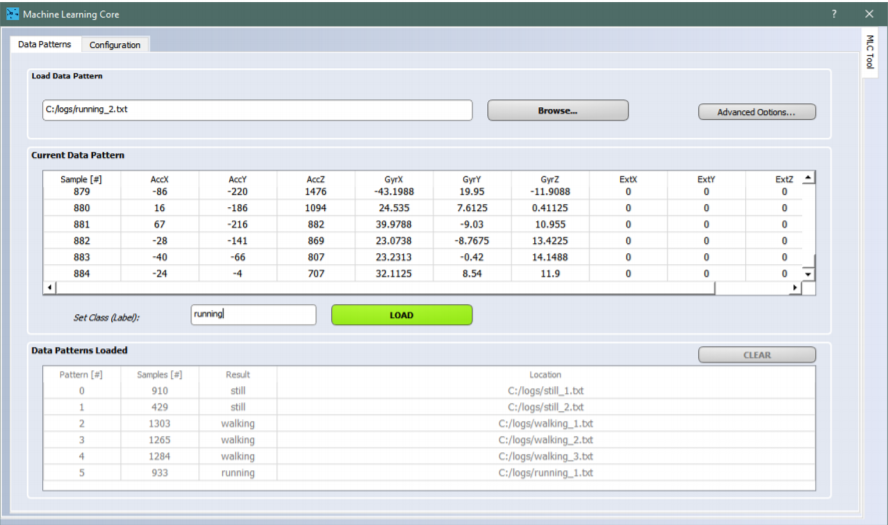The height and width of the screenshot is (525, 888).
Task: Click the Sample [#] column header
Action: point(82,179)
